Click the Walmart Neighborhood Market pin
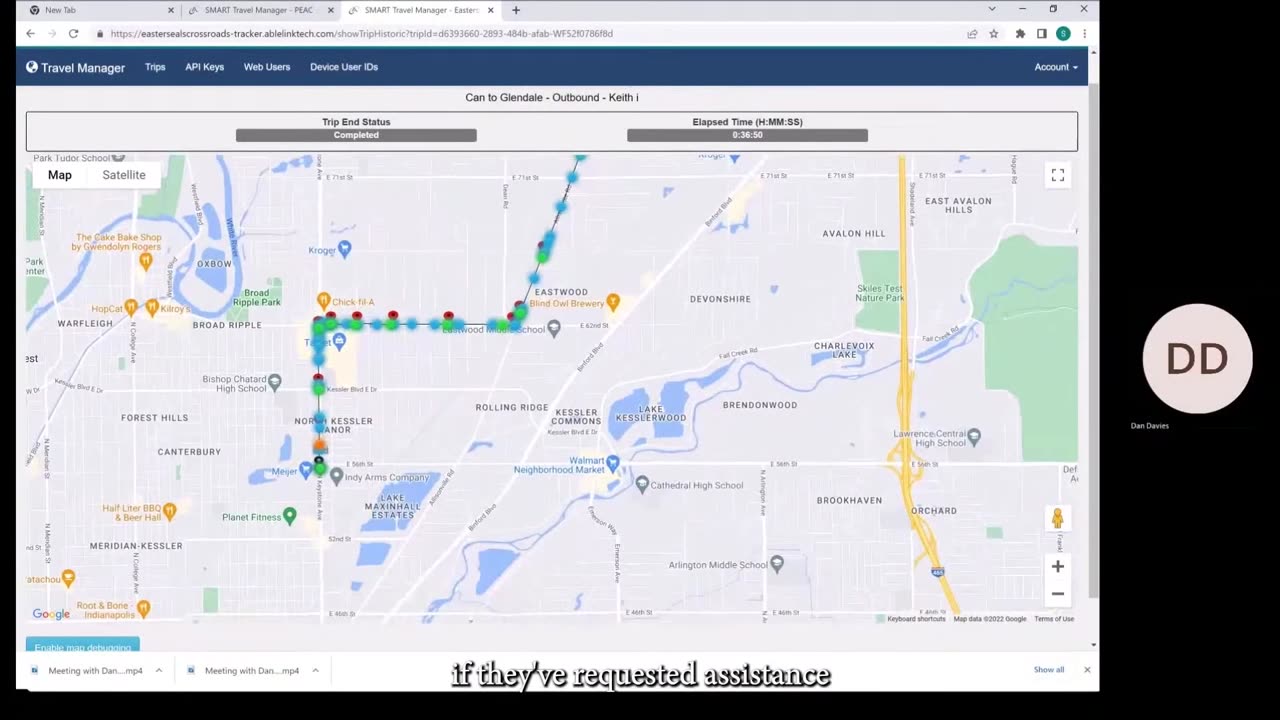Screen dimensions: 1280x720 click(x=613, y=463)
